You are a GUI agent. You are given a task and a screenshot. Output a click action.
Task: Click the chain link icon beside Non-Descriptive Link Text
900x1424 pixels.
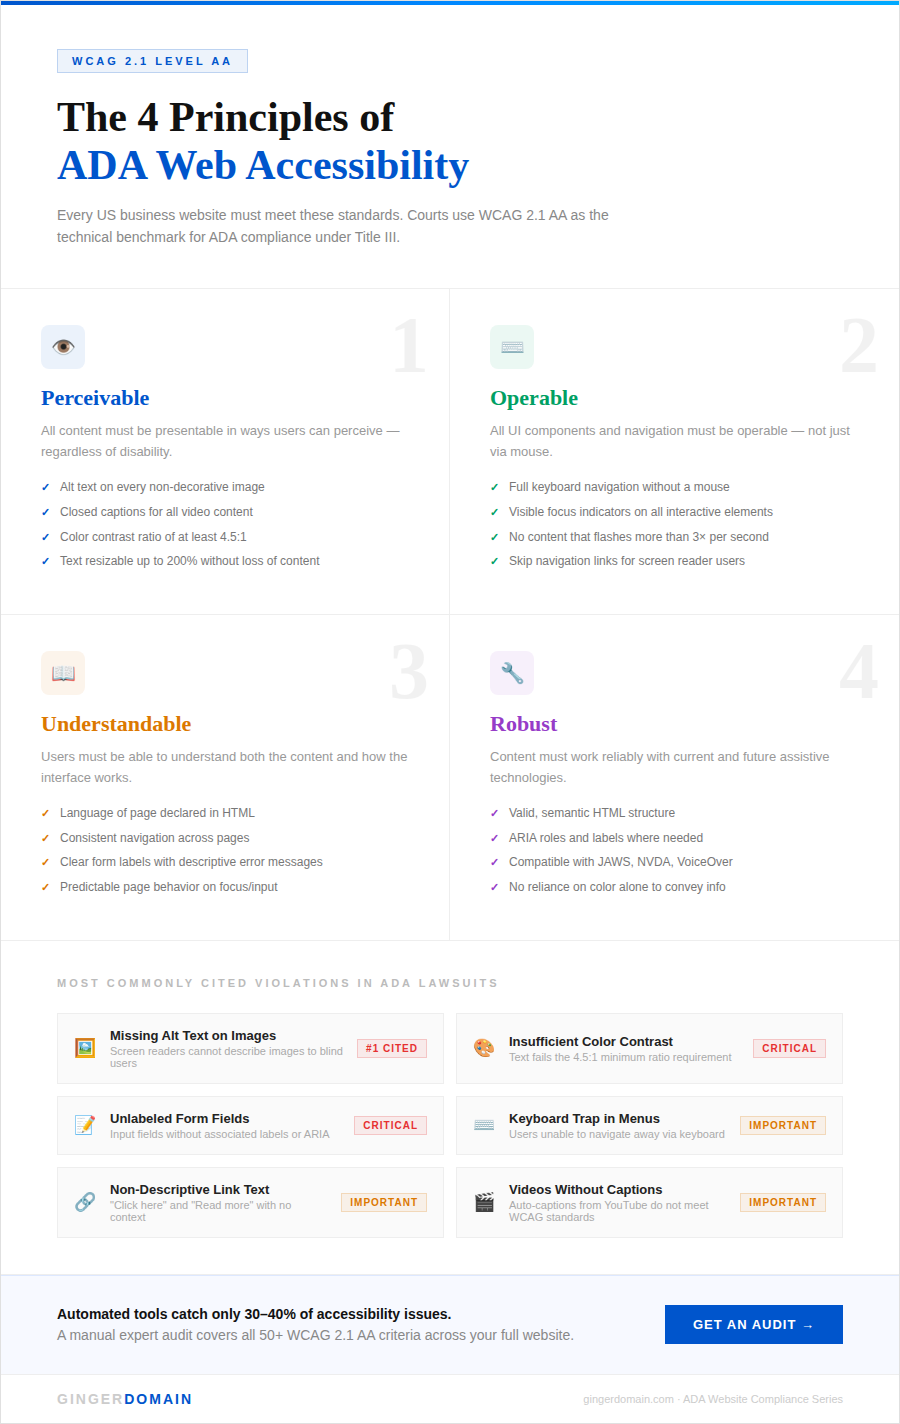click(85, 1202)
